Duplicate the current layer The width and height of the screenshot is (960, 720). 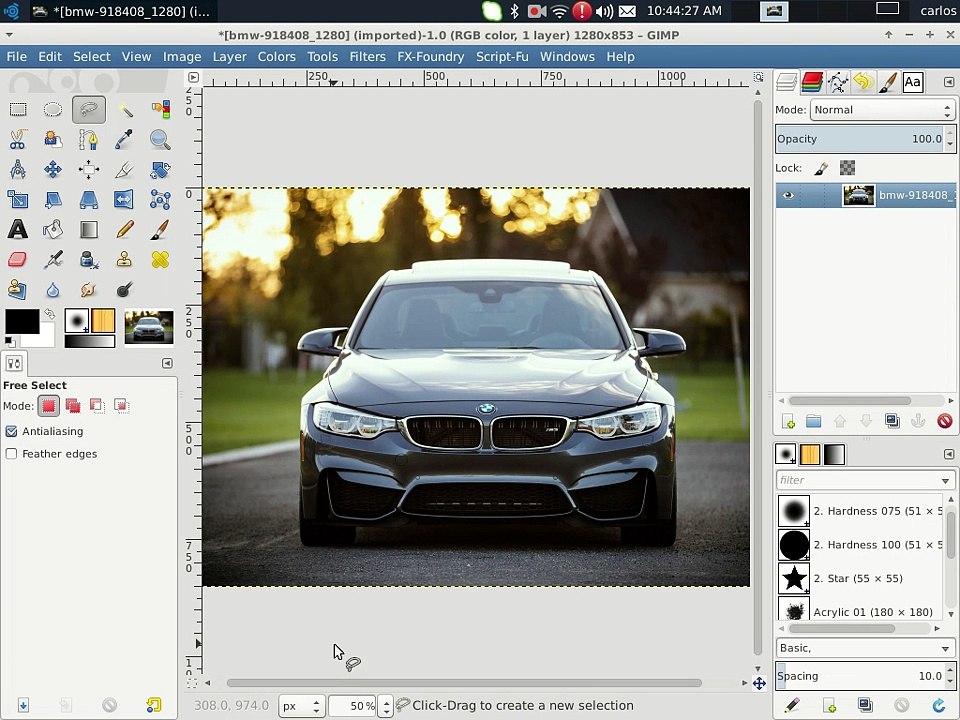(x=892, y=421)
